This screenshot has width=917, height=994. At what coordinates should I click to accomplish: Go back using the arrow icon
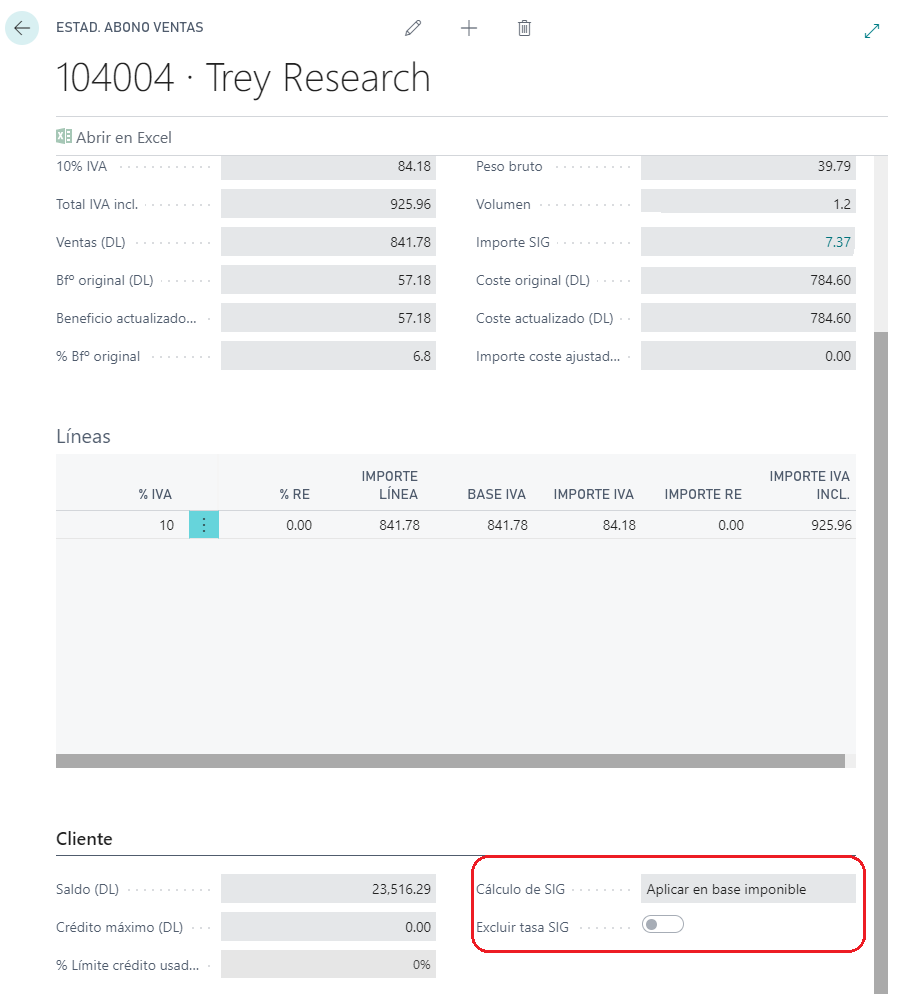[22, 28]
